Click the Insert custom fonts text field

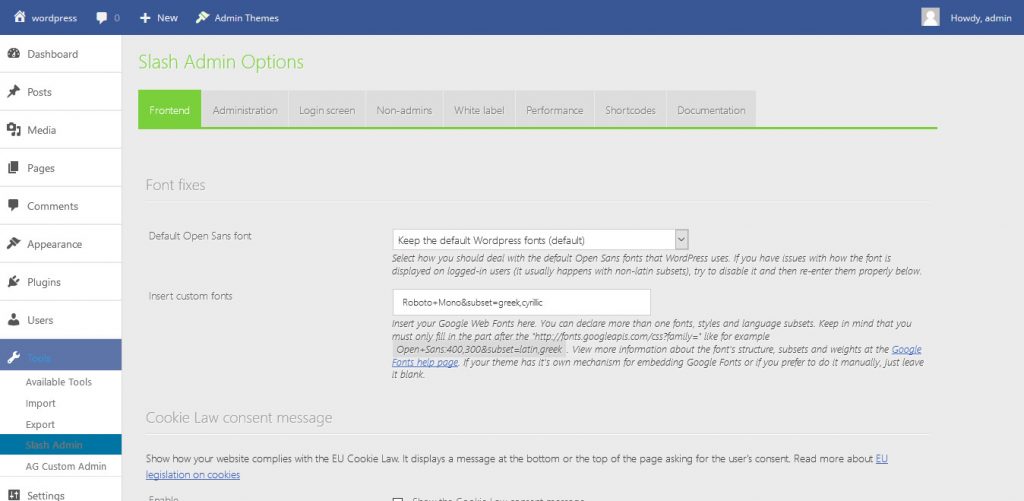click(521, 302)
